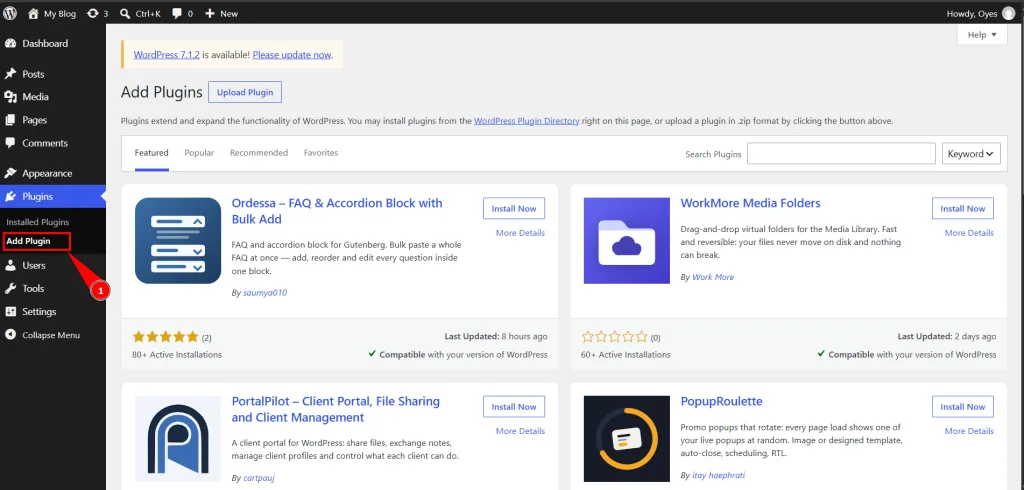This screenshot has height=490, width=1024.
Task: Click the WorkMore Media Folders icon
Action: 627,240
